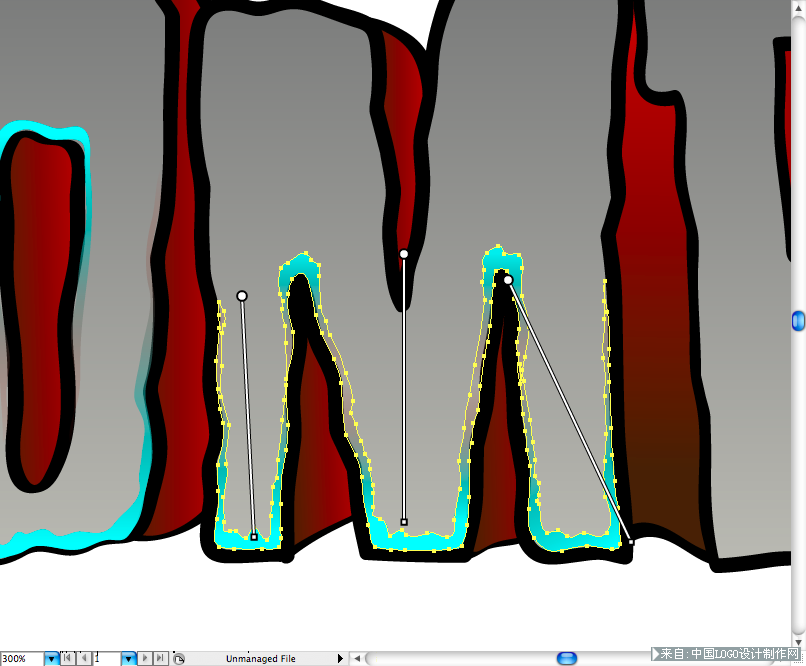Go to the first artboard
Screen dimensions: 806x666
(x=67, y=658)
